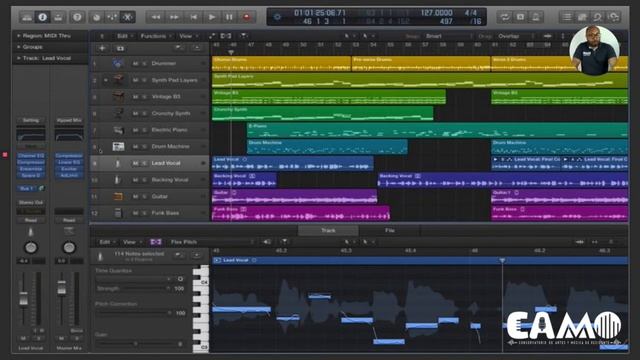Select the Vintage B3 track icon
Screen dimensions: 640x360
pos(118,97)
